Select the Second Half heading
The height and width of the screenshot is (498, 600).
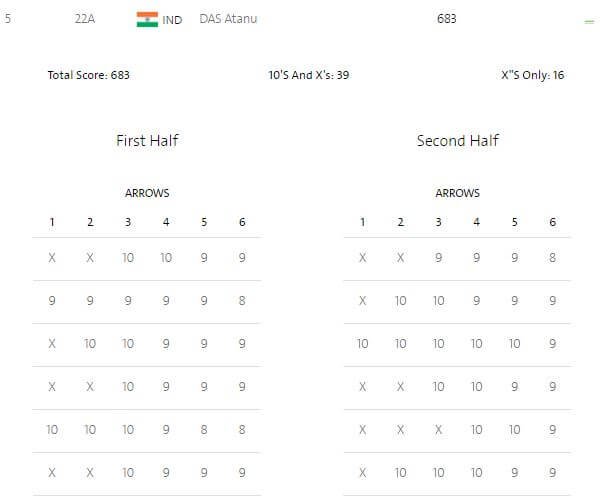pyautogui.click(x=458, y=140)
